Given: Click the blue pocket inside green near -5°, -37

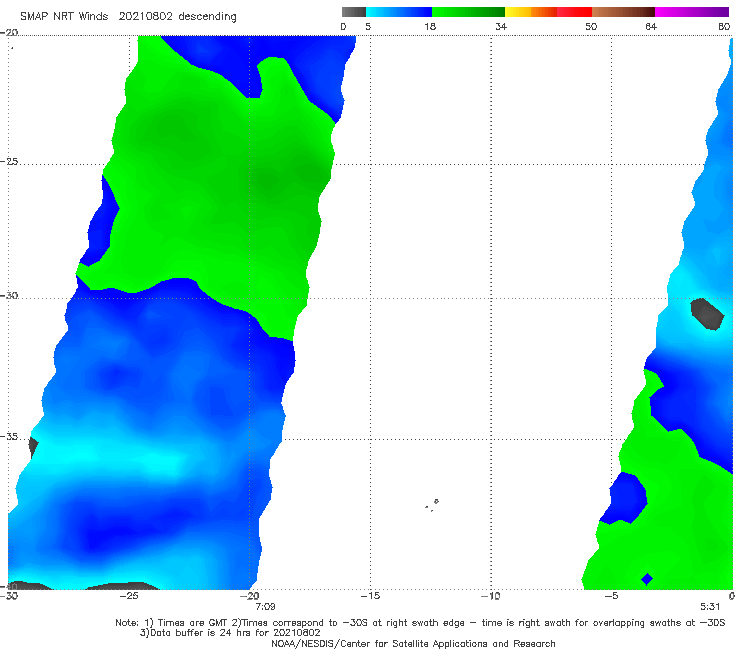Looking at the screenshot, I should (624, 498).
